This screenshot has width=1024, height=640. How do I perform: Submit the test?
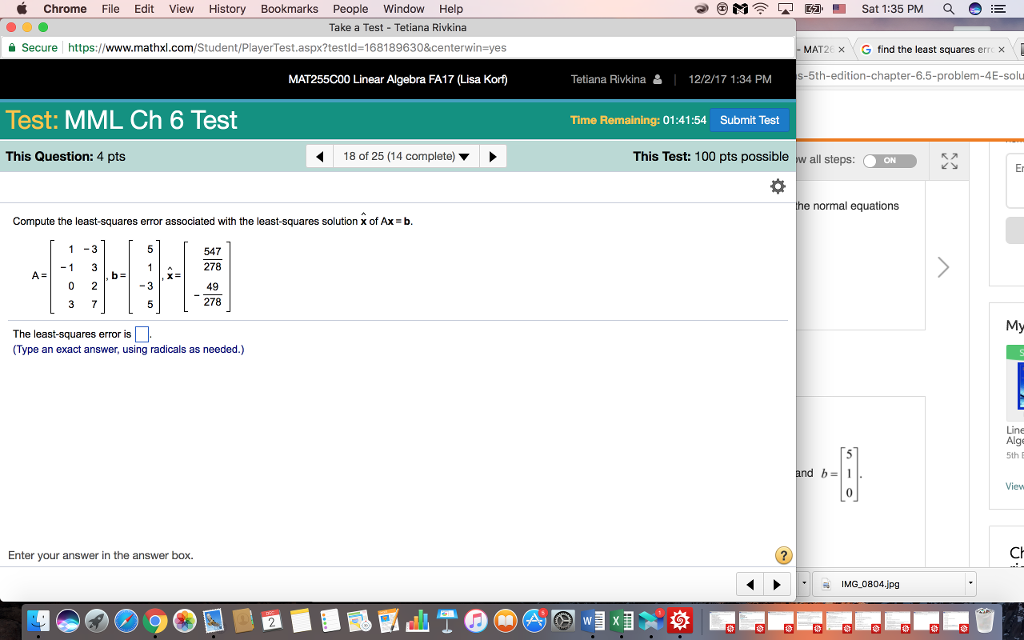coord(749,120)
